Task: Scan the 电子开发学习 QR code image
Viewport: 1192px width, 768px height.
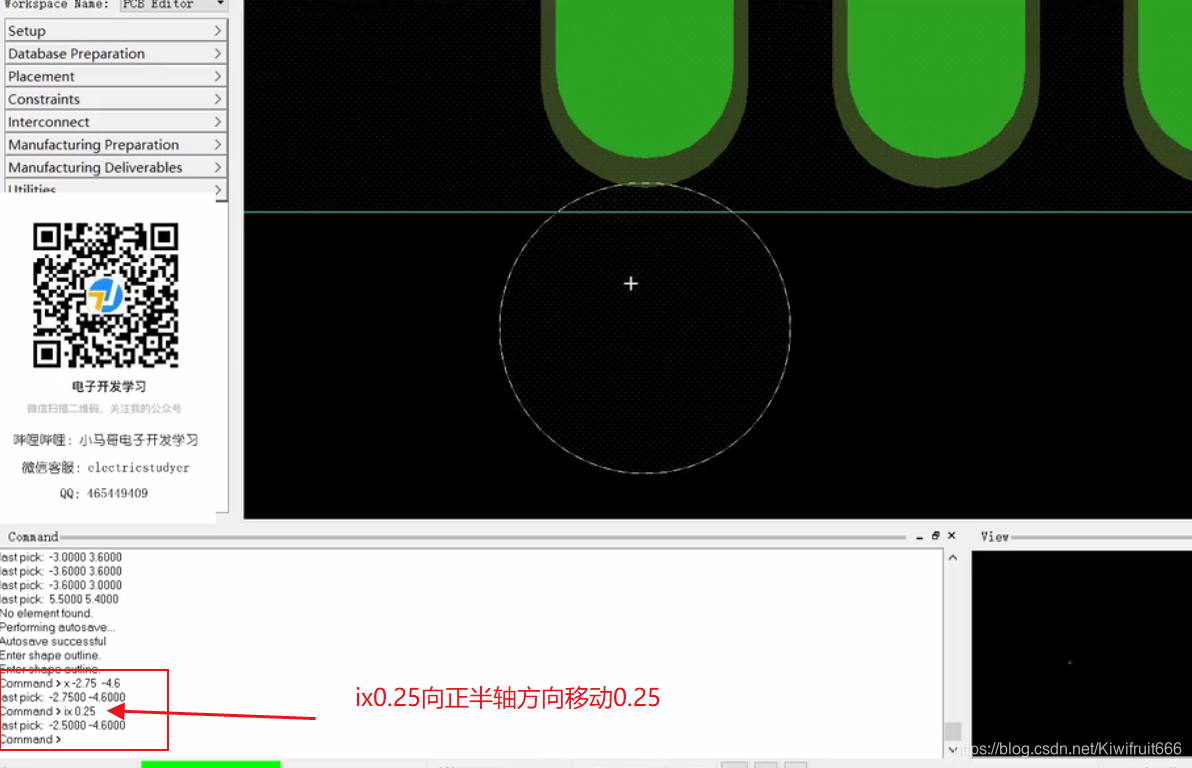Action: click(x=105, y=297)
